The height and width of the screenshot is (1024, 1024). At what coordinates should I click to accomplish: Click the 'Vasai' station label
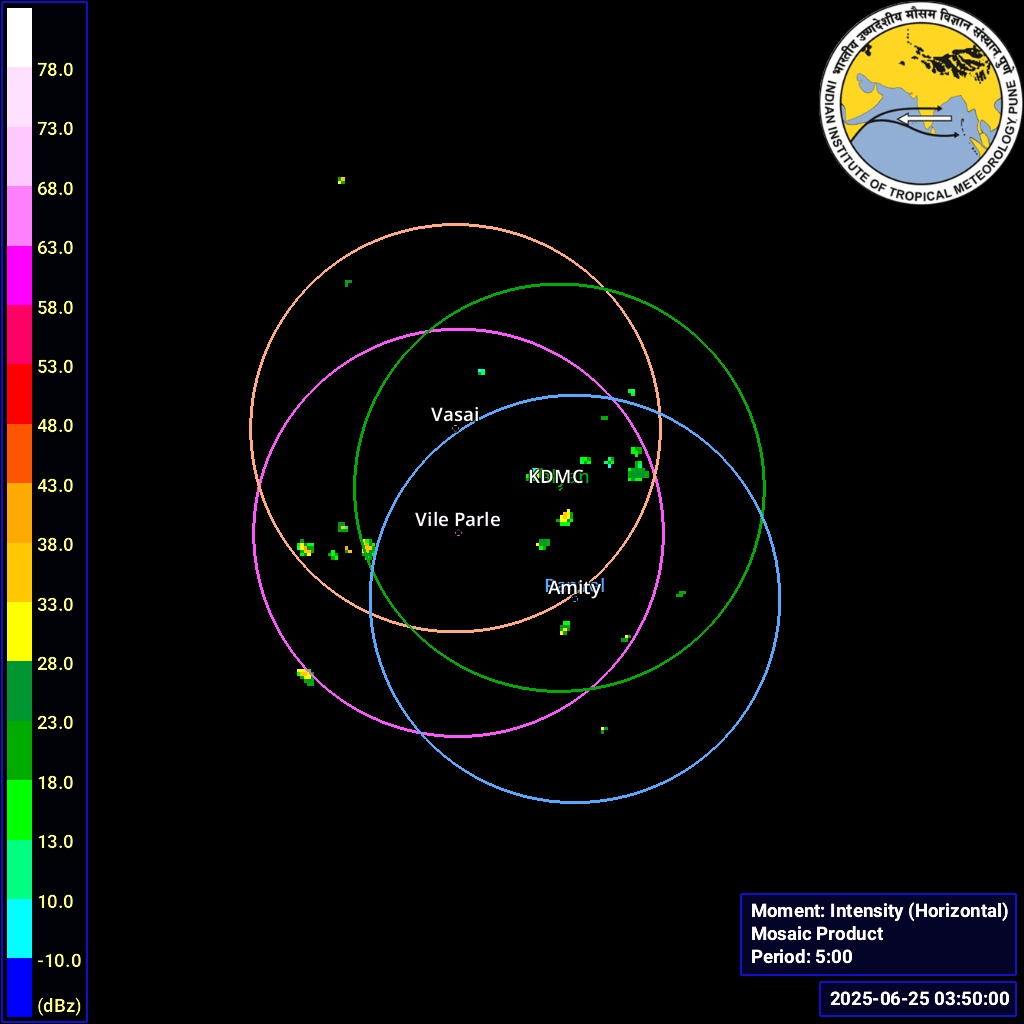click(455, 414)
